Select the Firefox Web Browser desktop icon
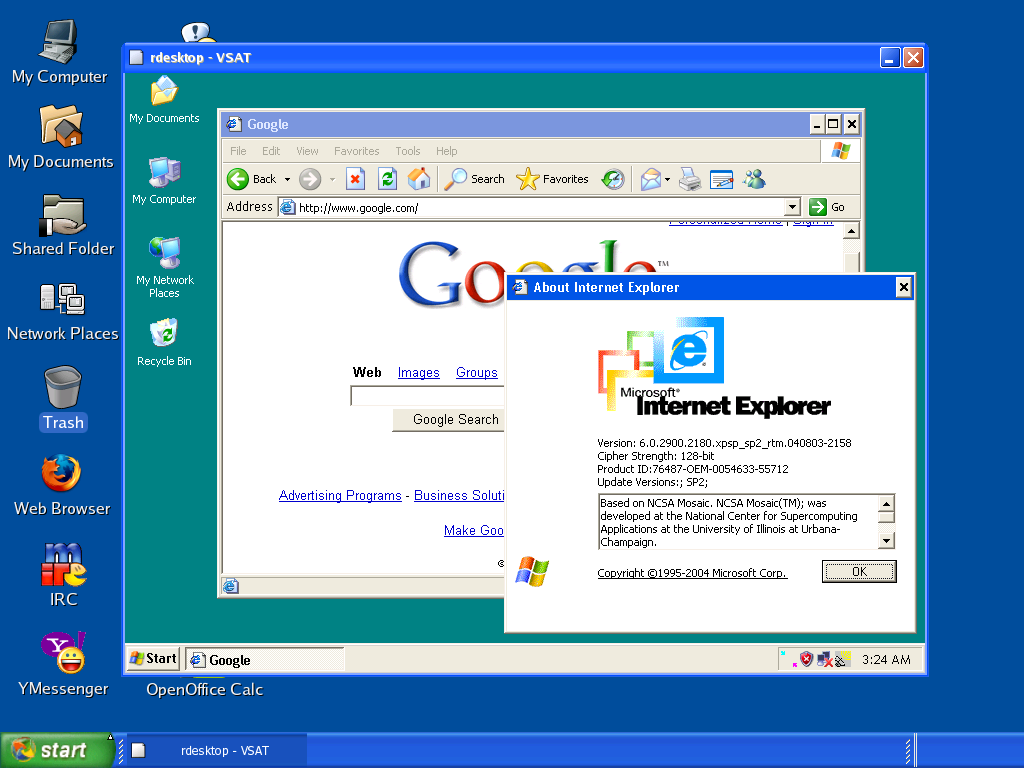 coord(62,485)
